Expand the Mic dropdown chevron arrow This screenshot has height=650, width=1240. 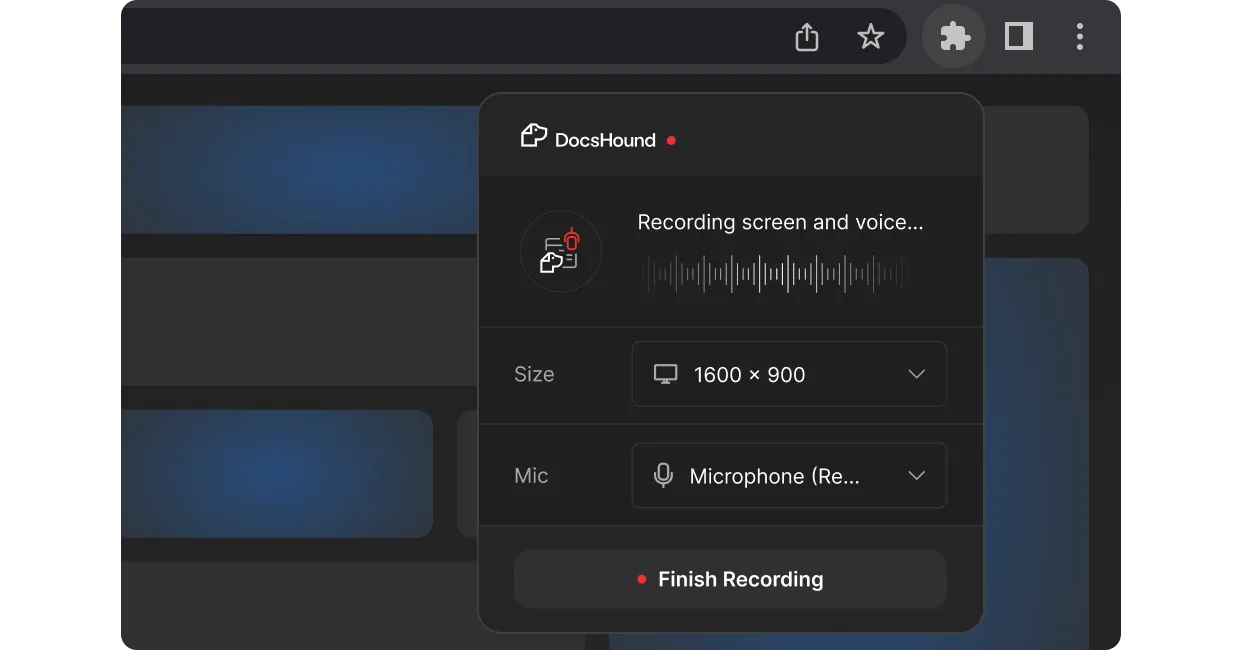tap(916, 476)
